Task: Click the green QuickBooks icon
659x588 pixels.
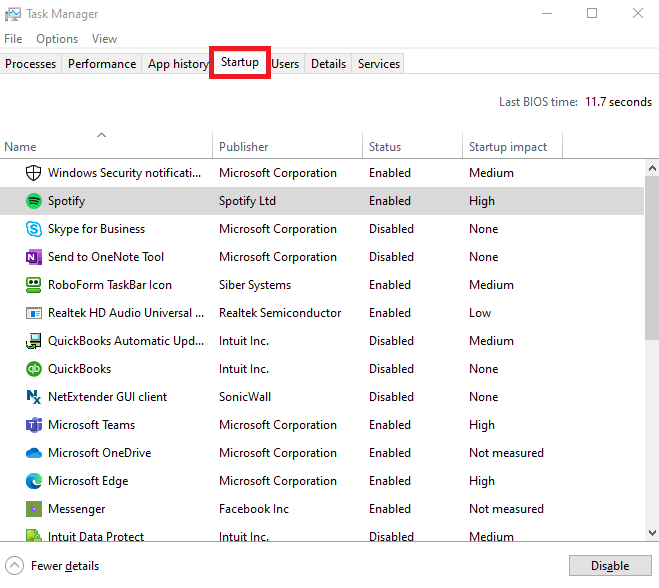Action: [x=34, y=369]
